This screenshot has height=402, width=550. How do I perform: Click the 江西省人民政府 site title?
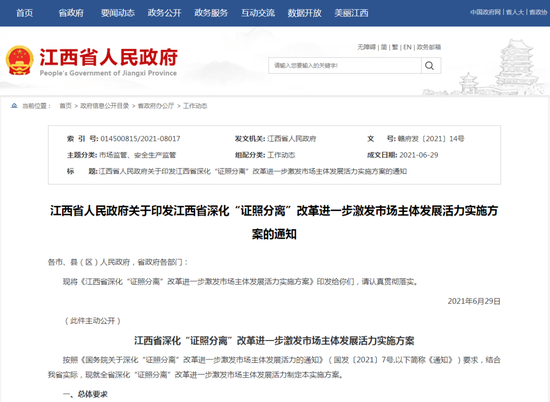pos(108,57)
